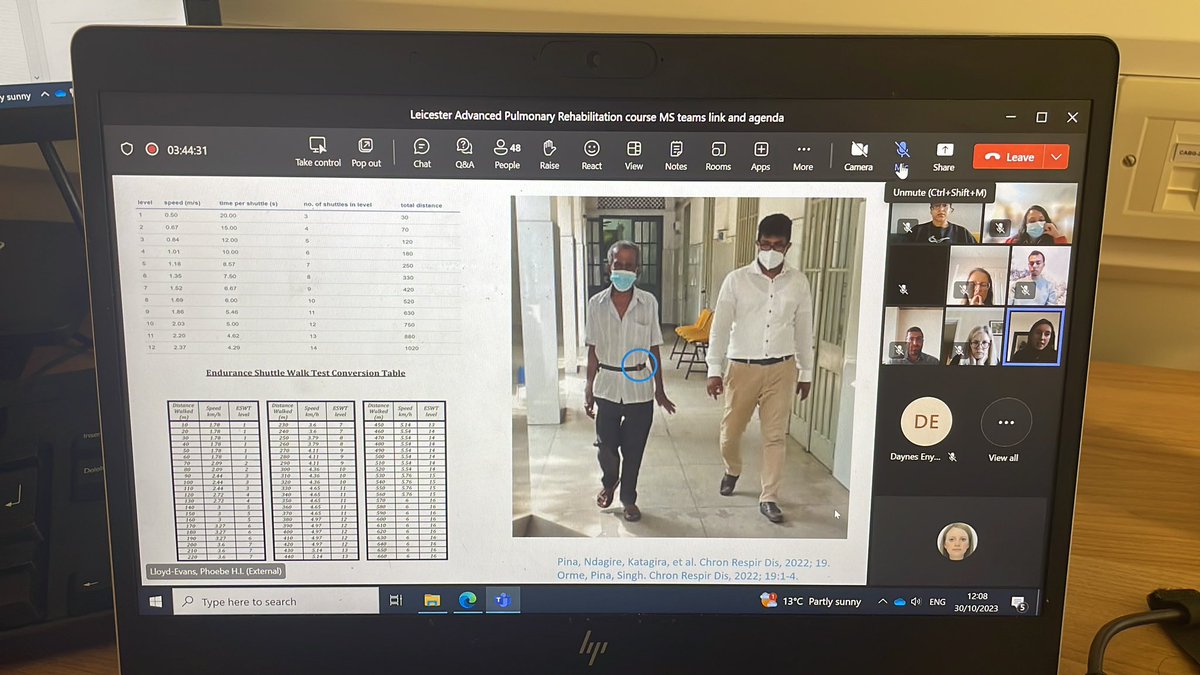
Task: Click the privacy shield icon
Action: 127,149
